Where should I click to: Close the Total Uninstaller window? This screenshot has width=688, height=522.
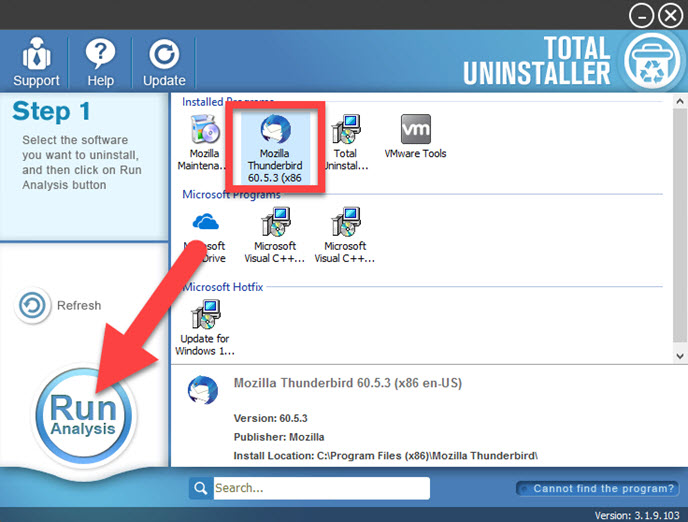(x=670, y=16)
